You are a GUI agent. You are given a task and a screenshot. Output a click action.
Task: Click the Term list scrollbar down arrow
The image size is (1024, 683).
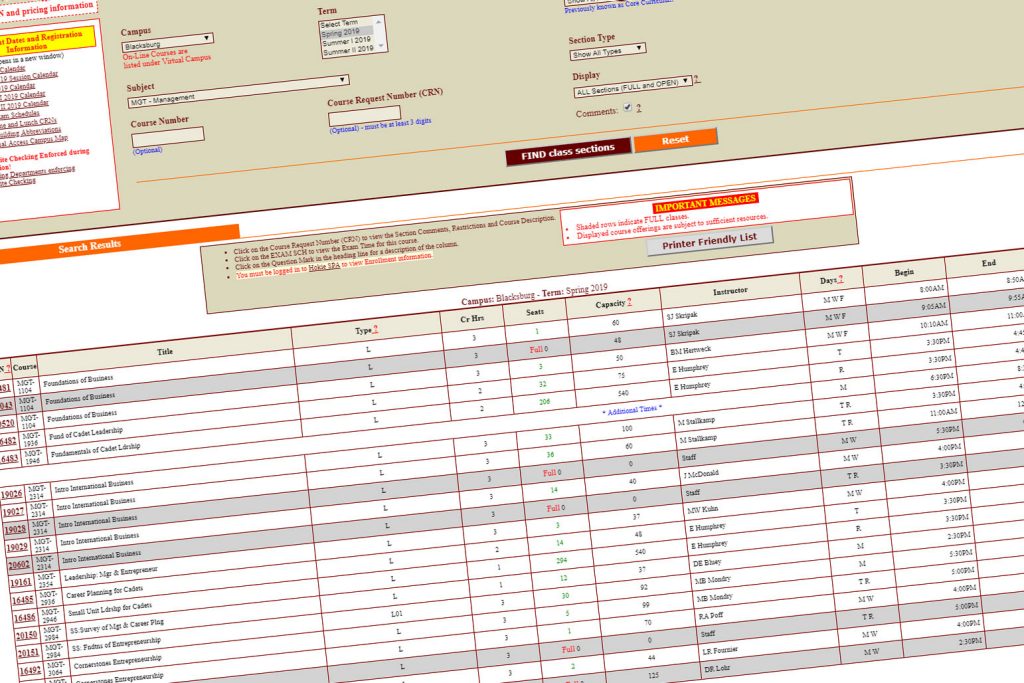click(381, 45)
